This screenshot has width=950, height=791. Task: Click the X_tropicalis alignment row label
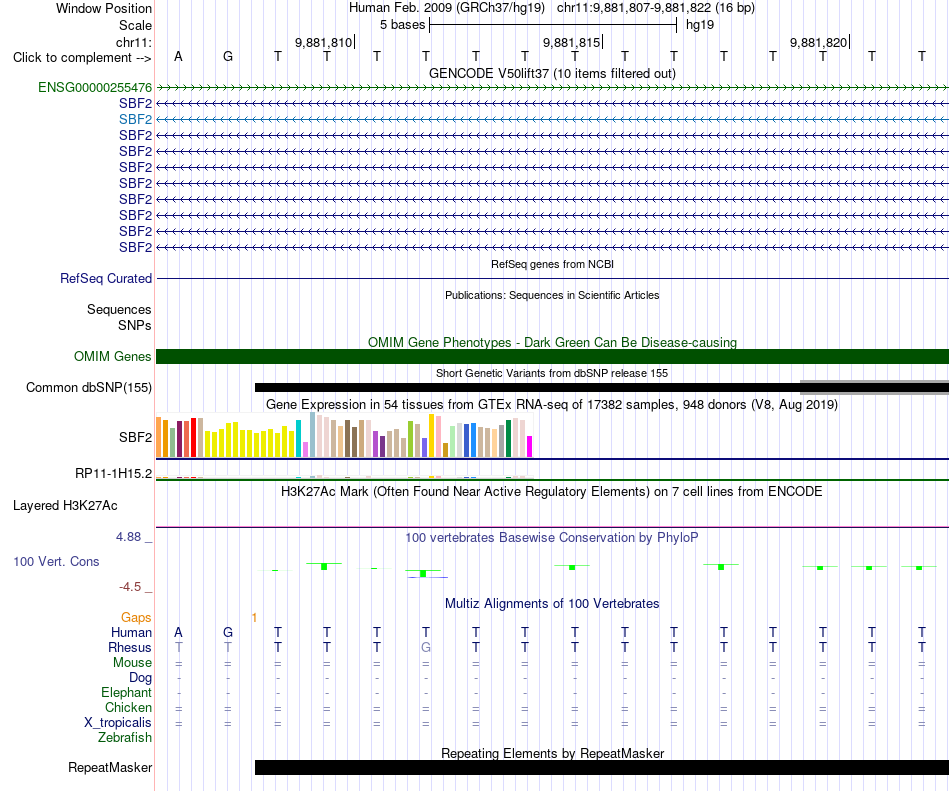[x=118, y=723]
